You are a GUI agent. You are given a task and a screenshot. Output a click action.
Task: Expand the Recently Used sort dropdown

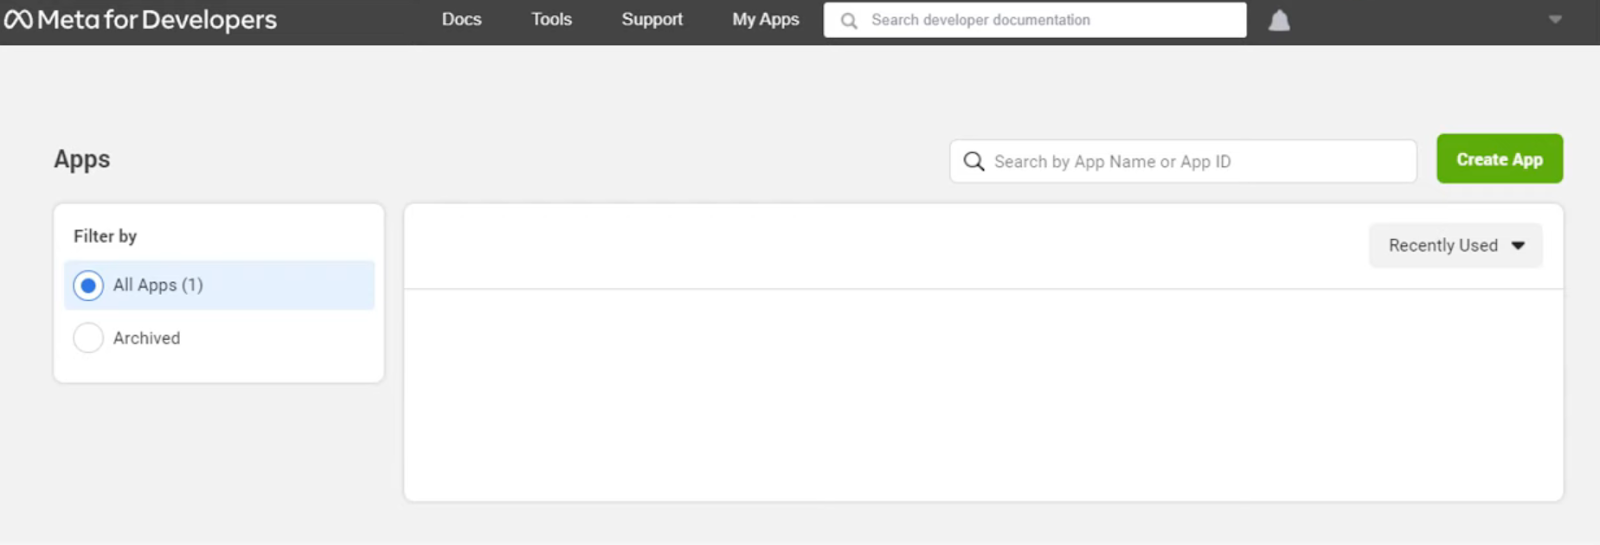[x=1455, y=245]
